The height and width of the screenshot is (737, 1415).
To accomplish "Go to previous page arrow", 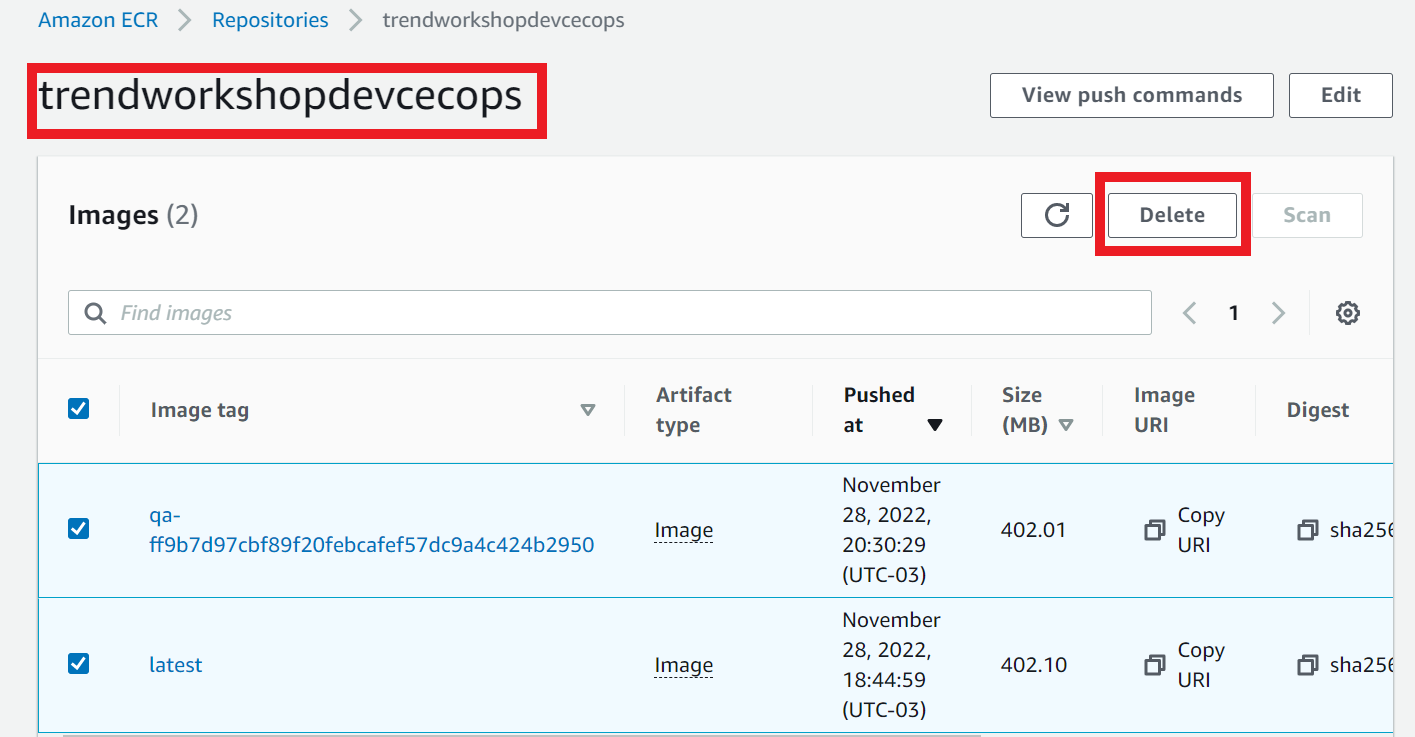I will (1190, 313).
